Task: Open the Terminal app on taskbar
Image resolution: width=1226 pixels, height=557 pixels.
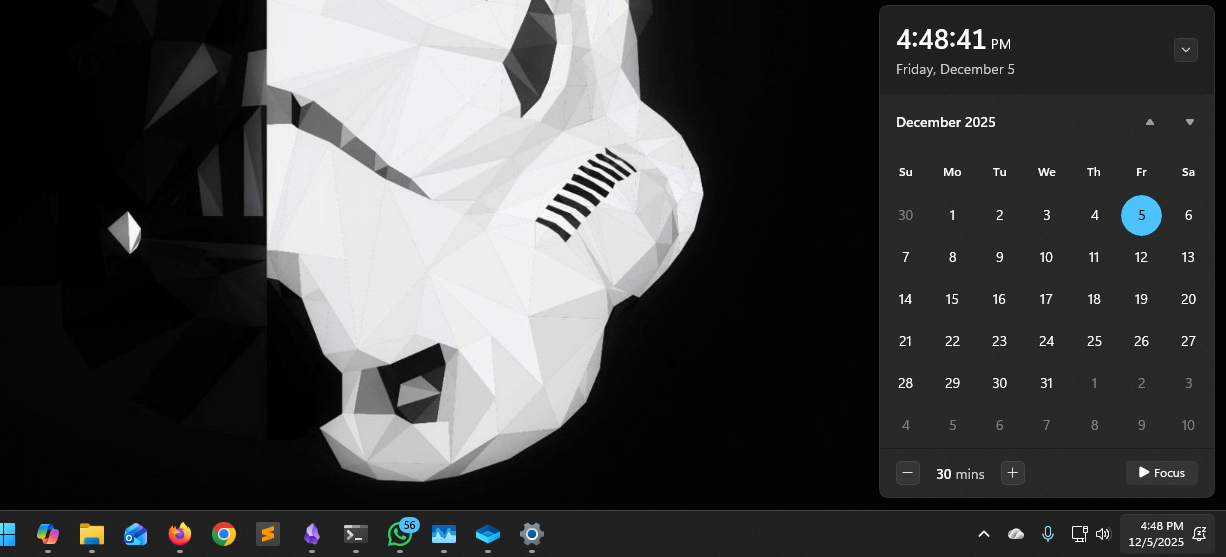Action: tap(355, 534)
